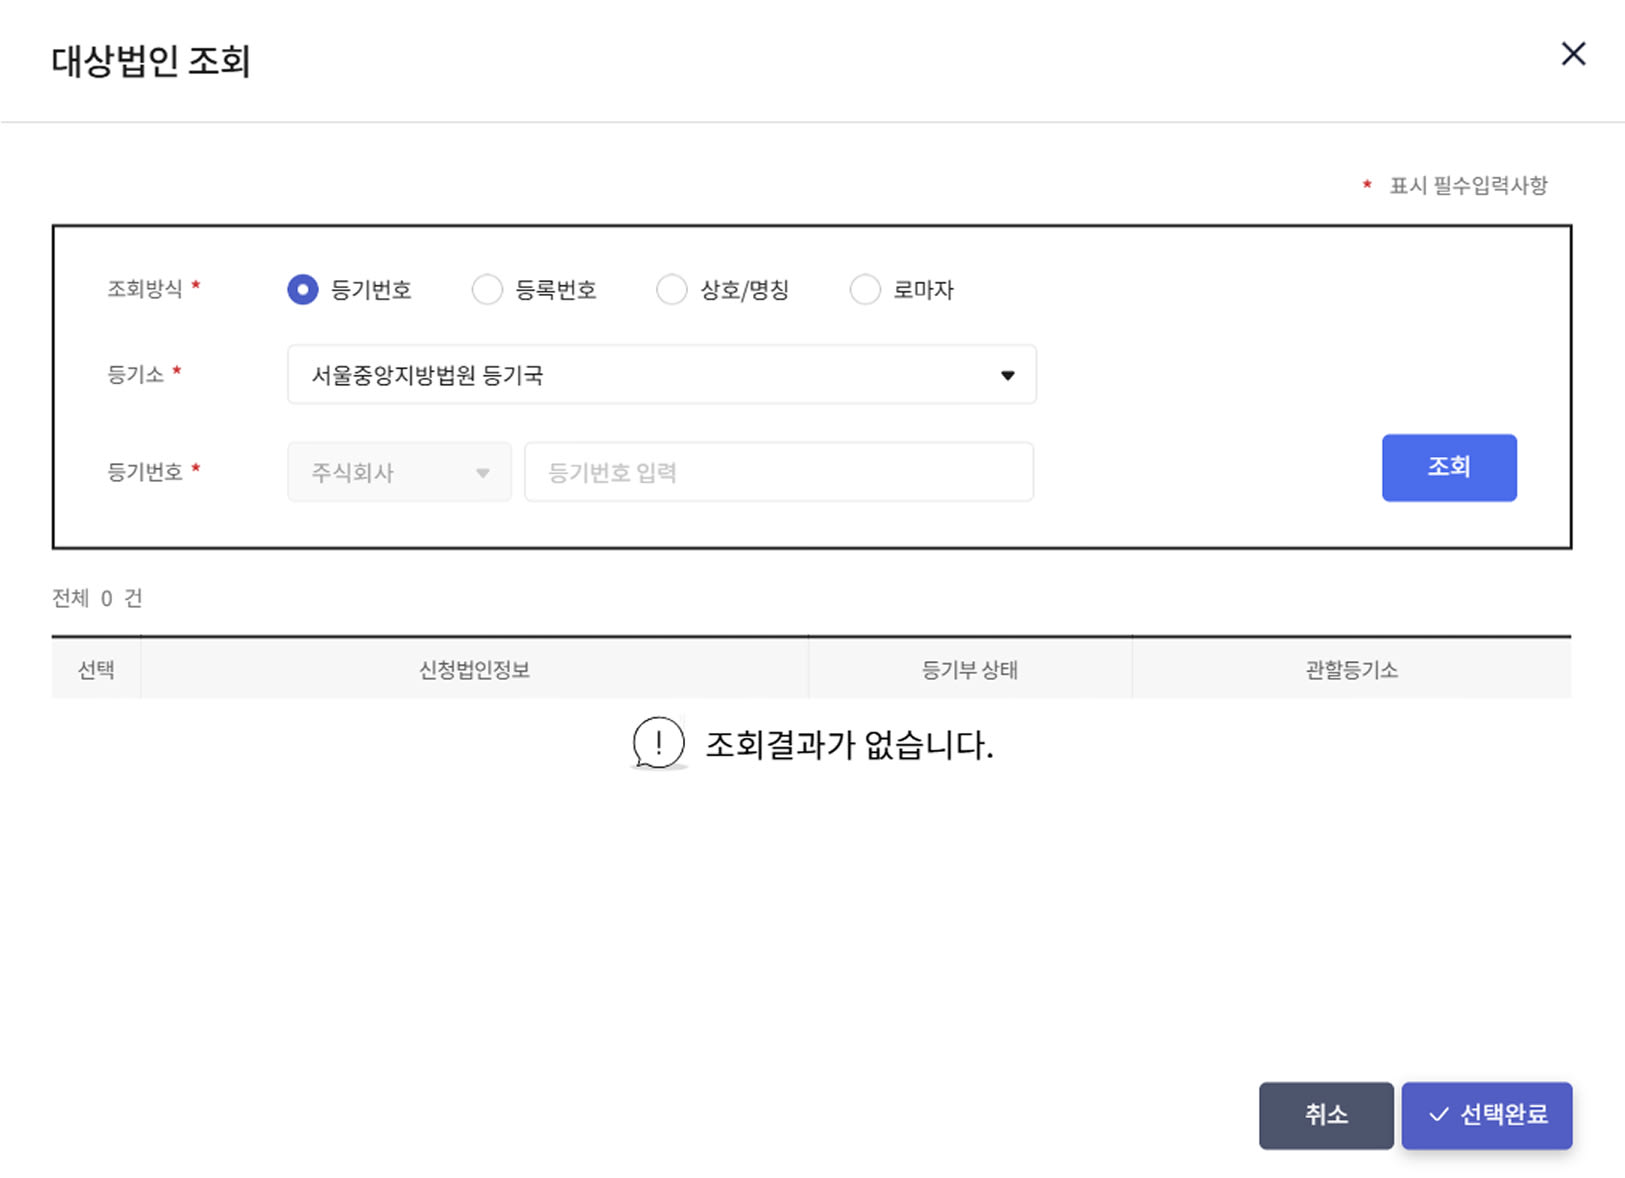The width and height of the screenshot is (1625, 1178).
Task: Select the 등록번호 search method
Action: point(487,289)
